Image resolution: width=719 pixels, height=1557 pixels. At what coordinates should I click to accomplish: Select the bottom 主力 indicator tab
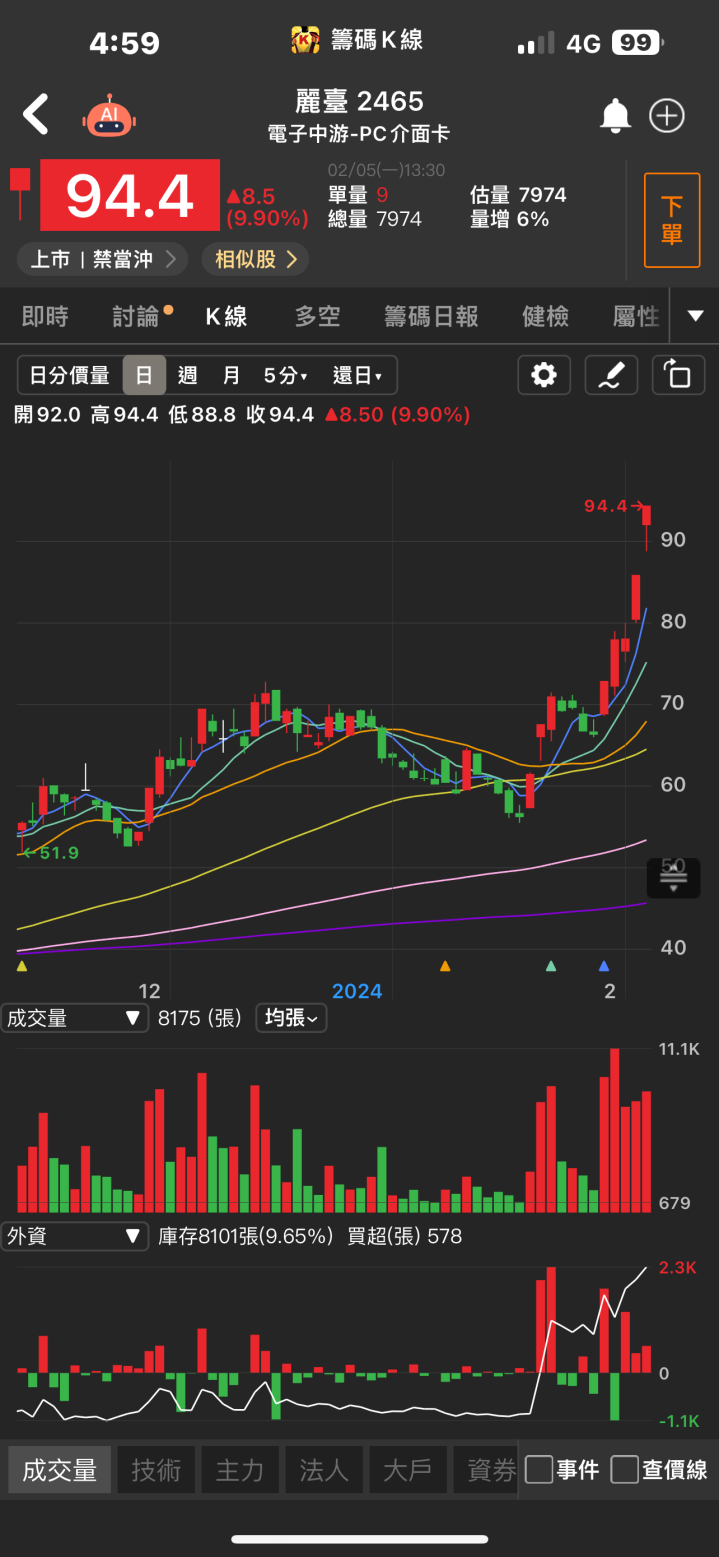click(x=240, y=1469)
